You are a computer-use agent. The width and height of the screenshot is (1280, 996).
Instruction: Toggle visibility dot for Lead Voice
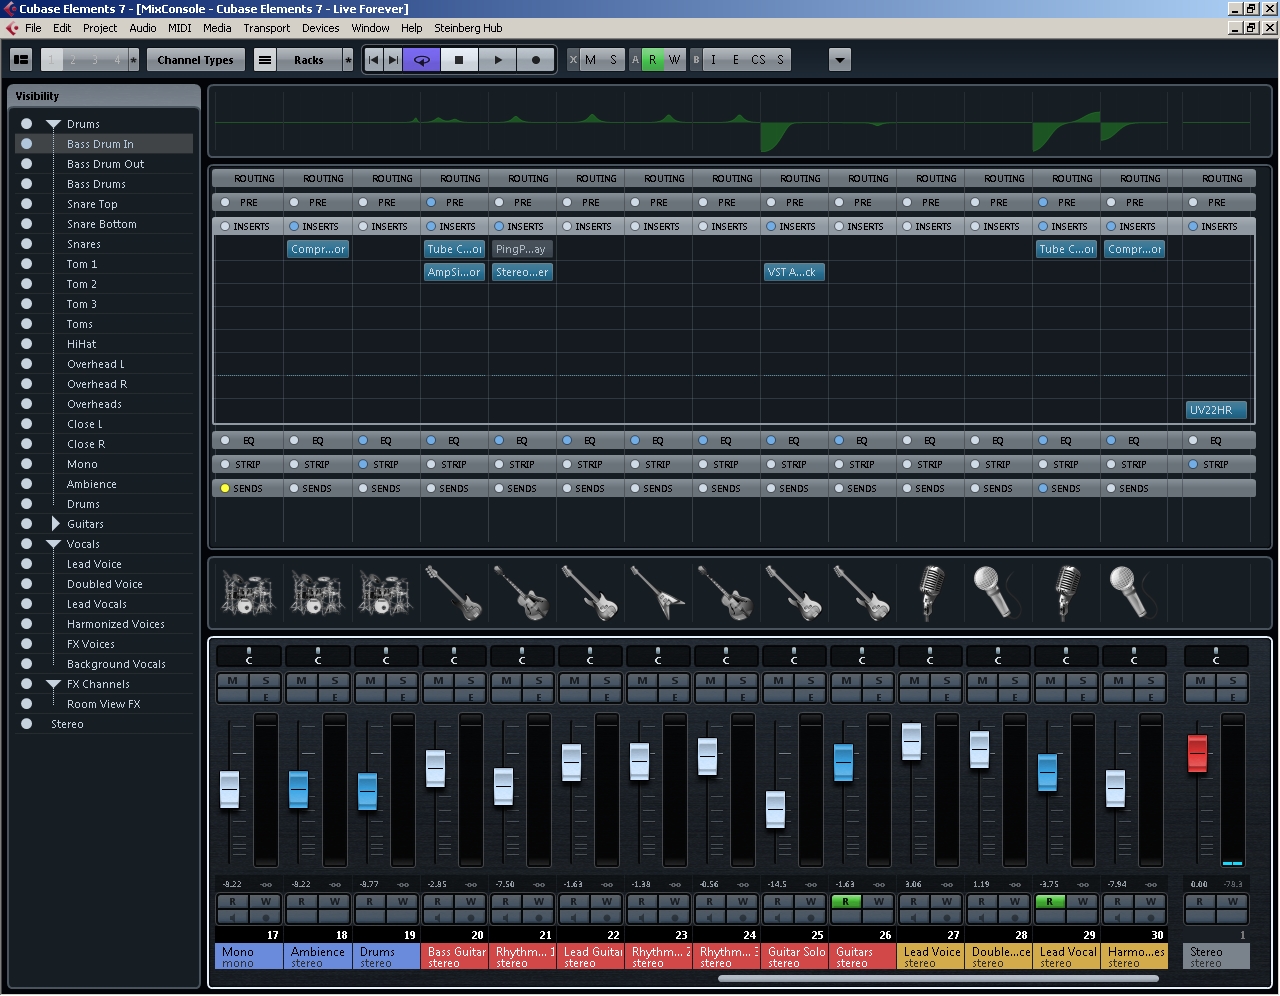[27, 564]
